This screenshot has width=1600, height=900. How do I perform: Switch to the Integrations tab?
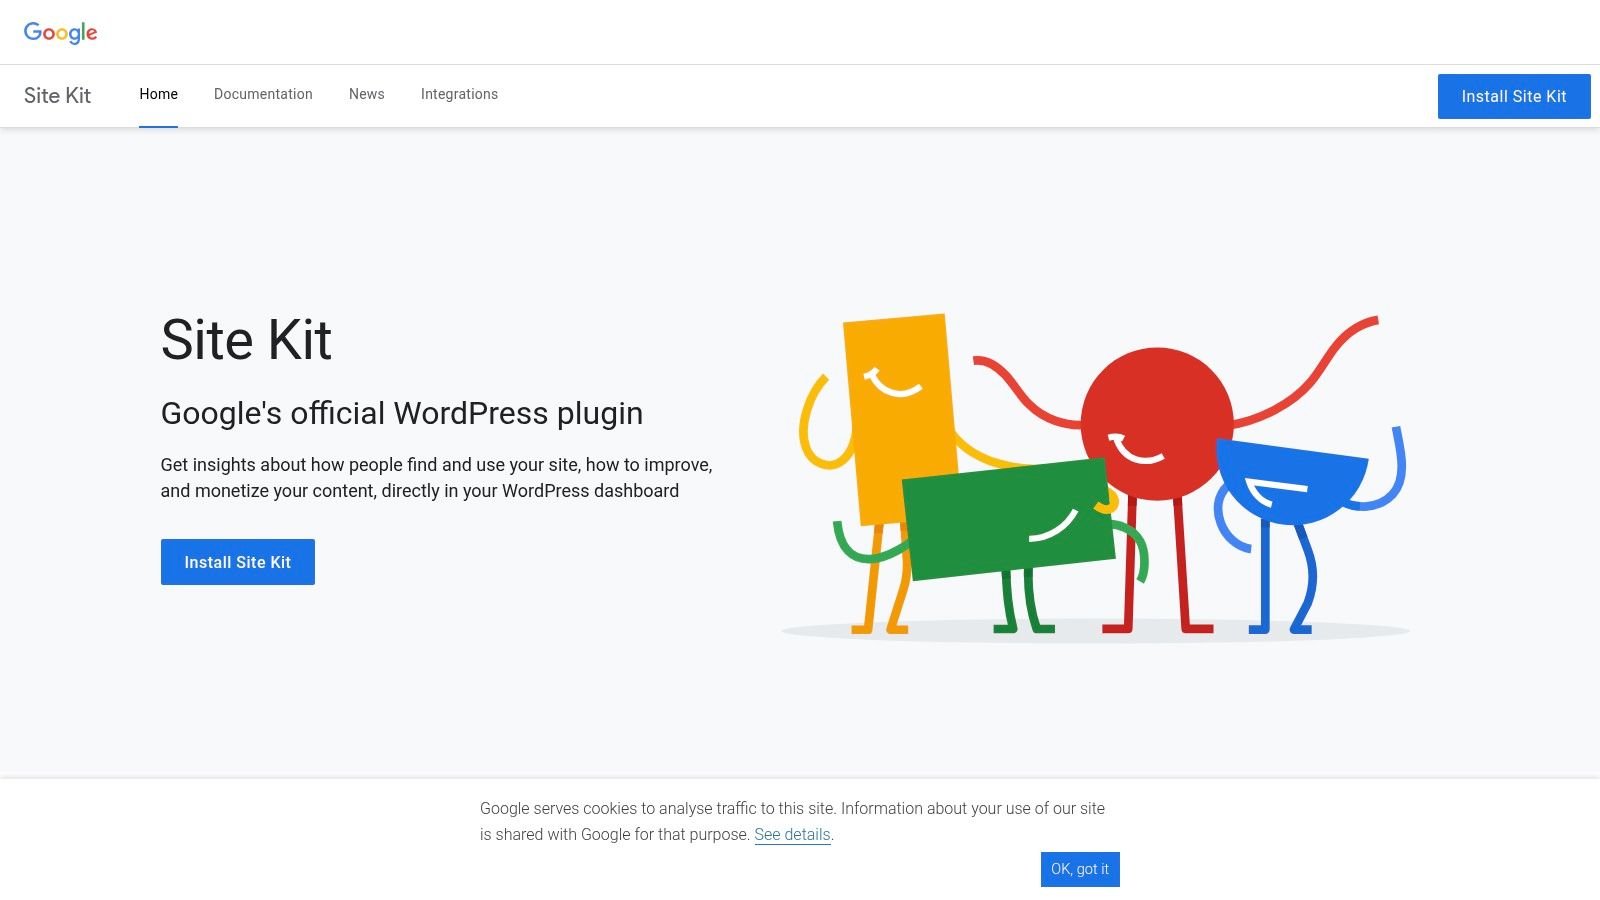point(459,95)
